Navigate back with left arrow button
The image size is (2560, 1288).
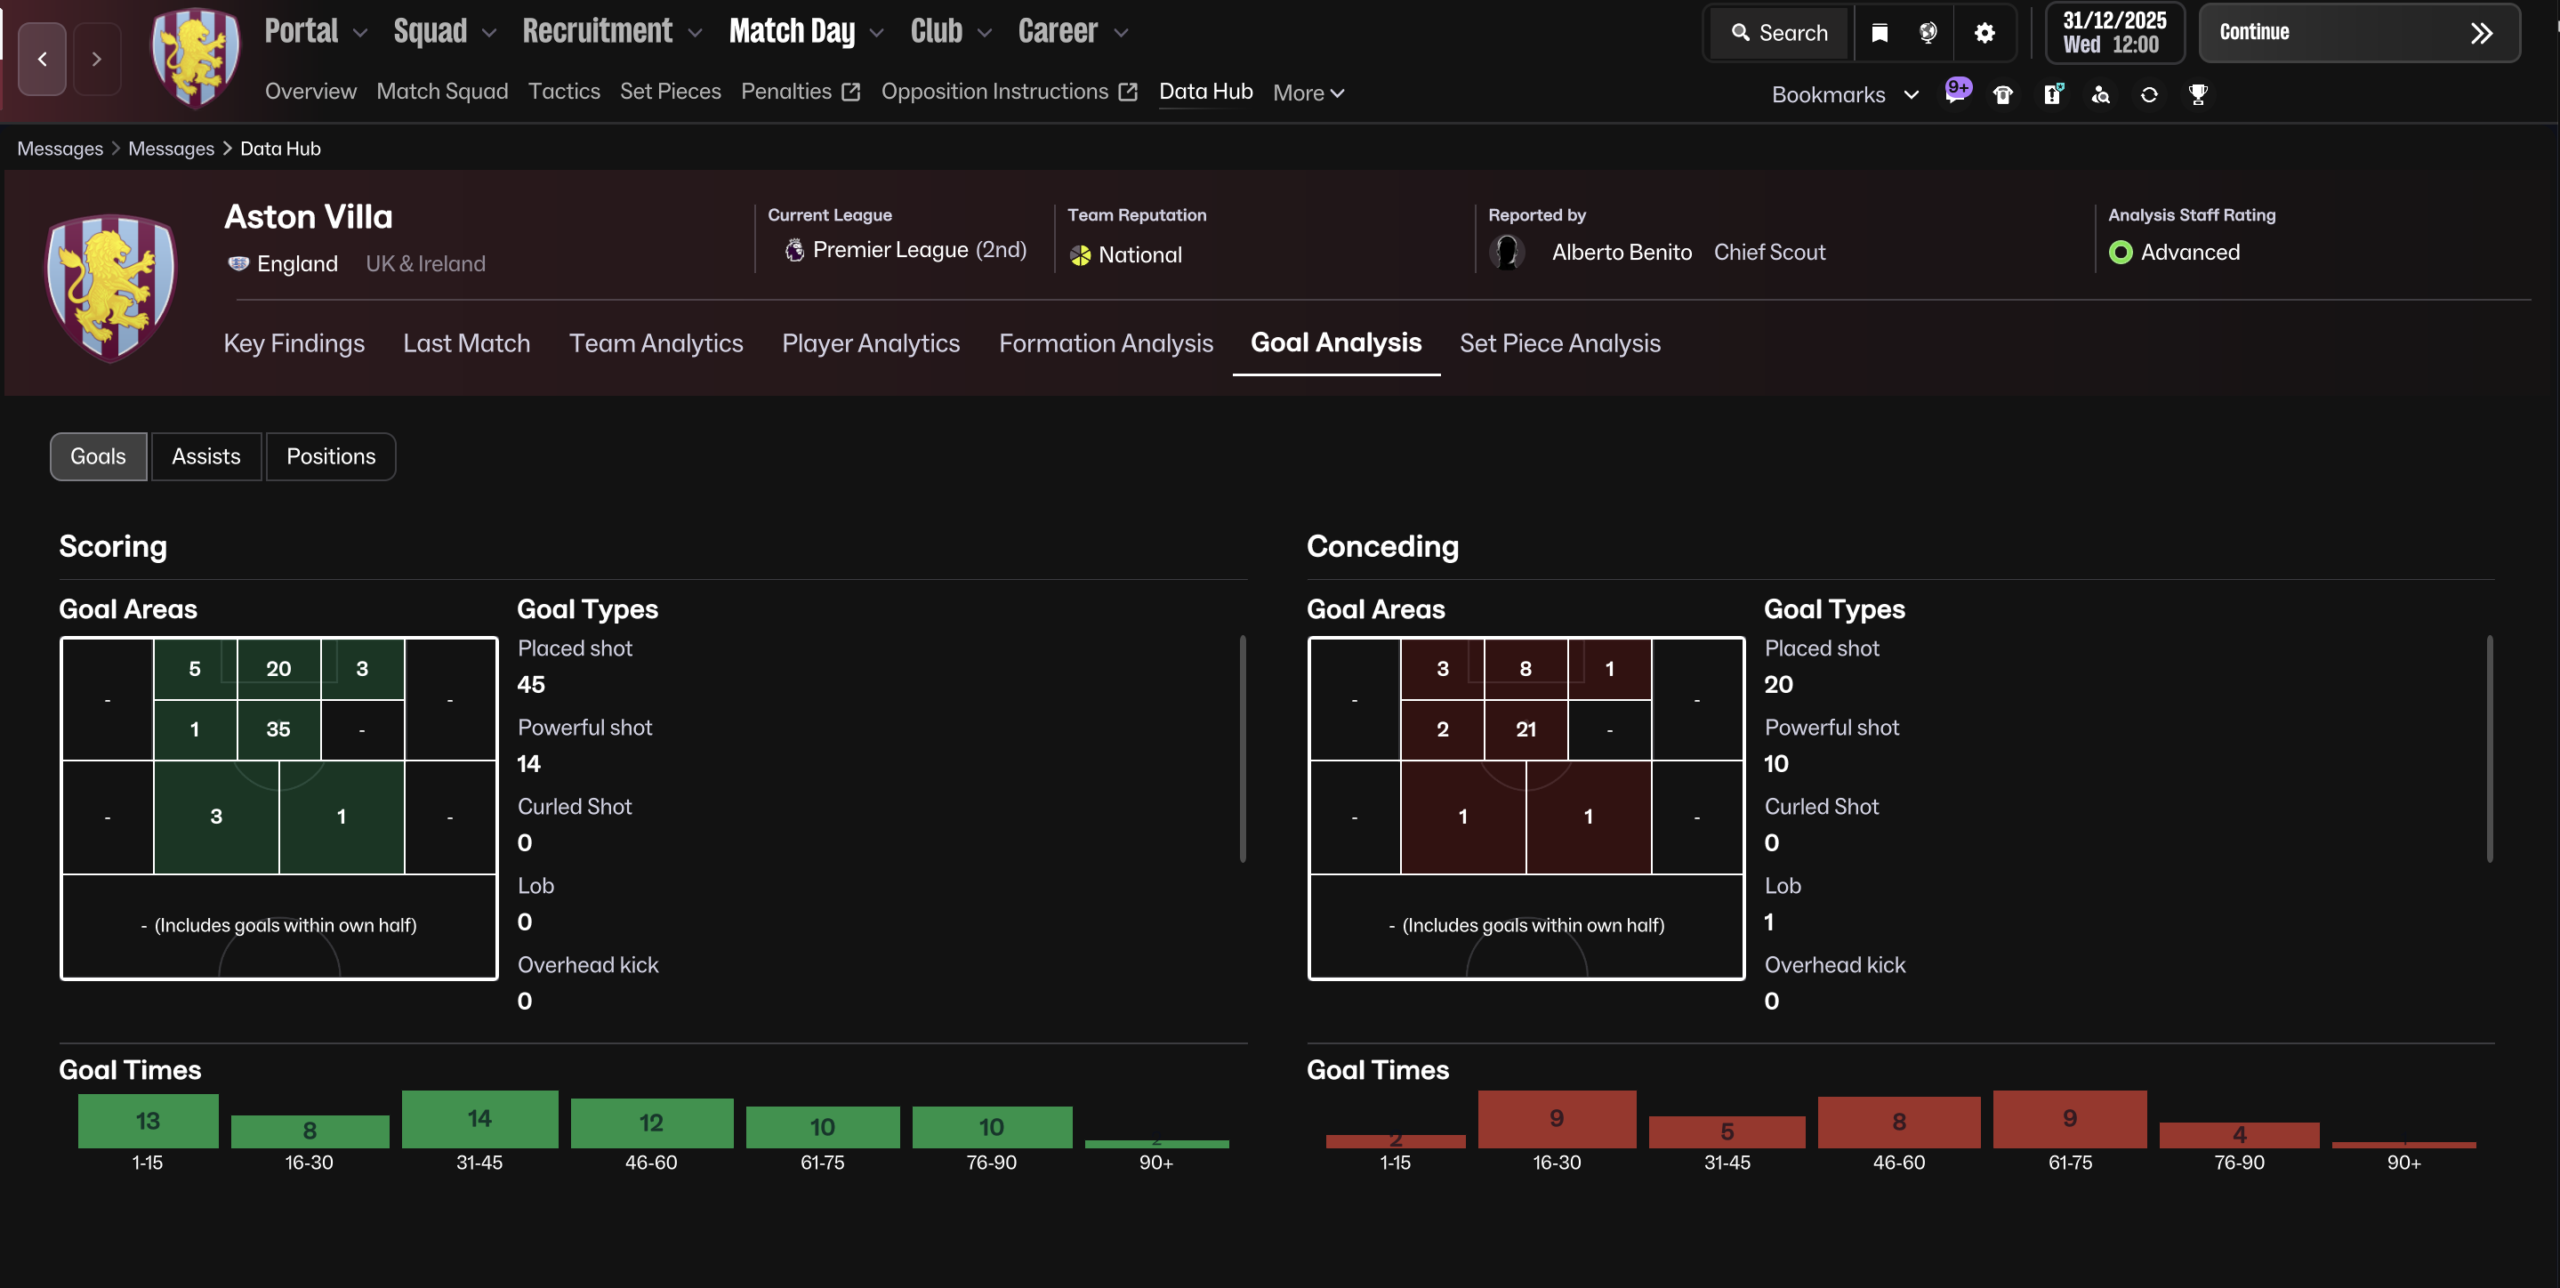(42, 59)
